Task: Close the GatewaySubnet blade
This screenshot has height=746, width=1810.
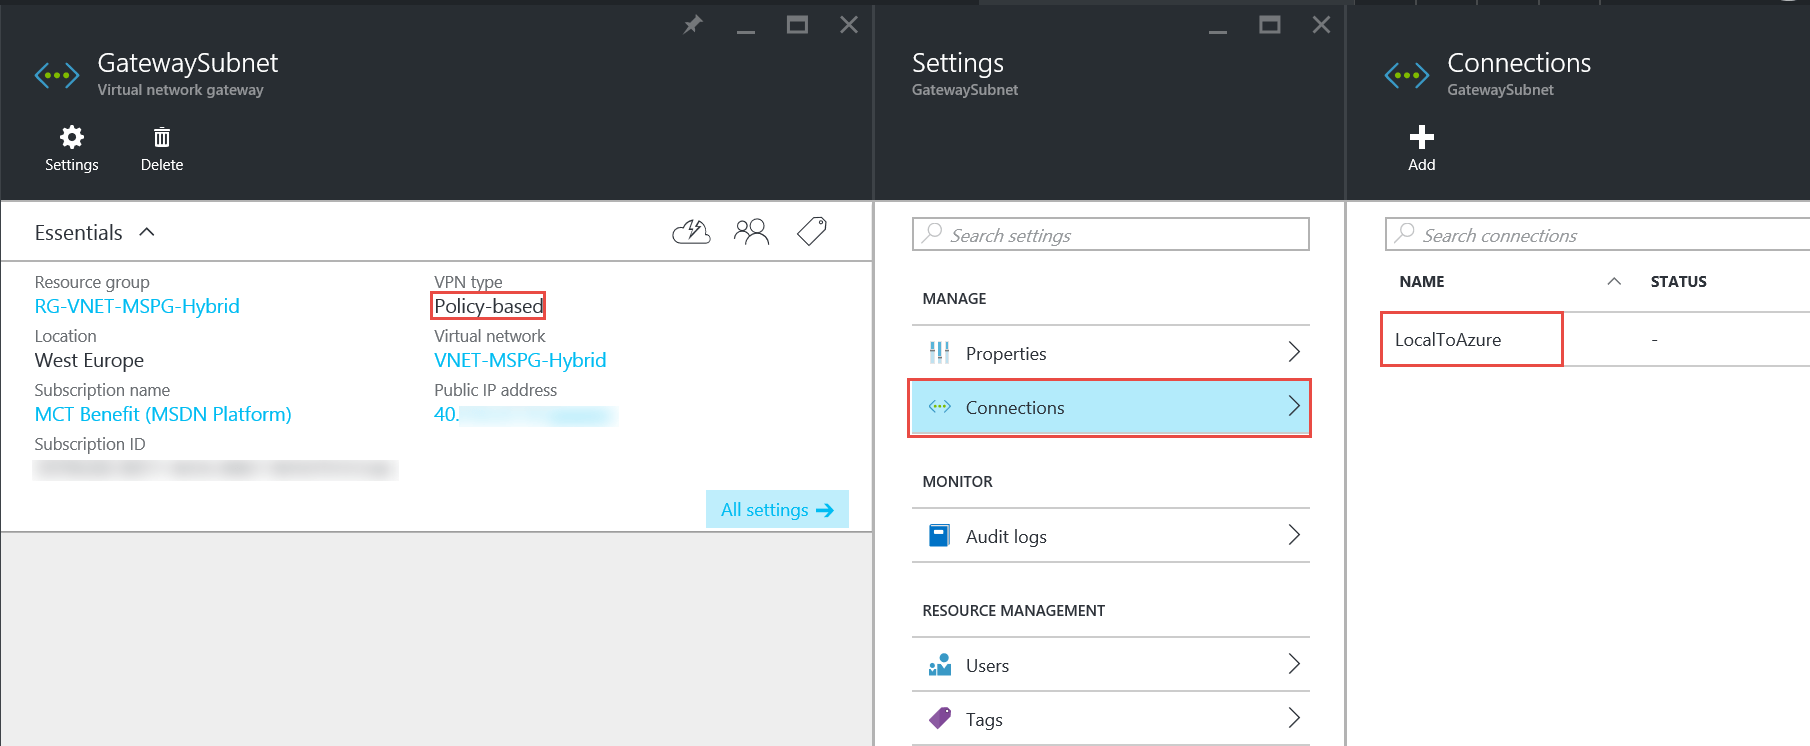Action: [849, 25]
